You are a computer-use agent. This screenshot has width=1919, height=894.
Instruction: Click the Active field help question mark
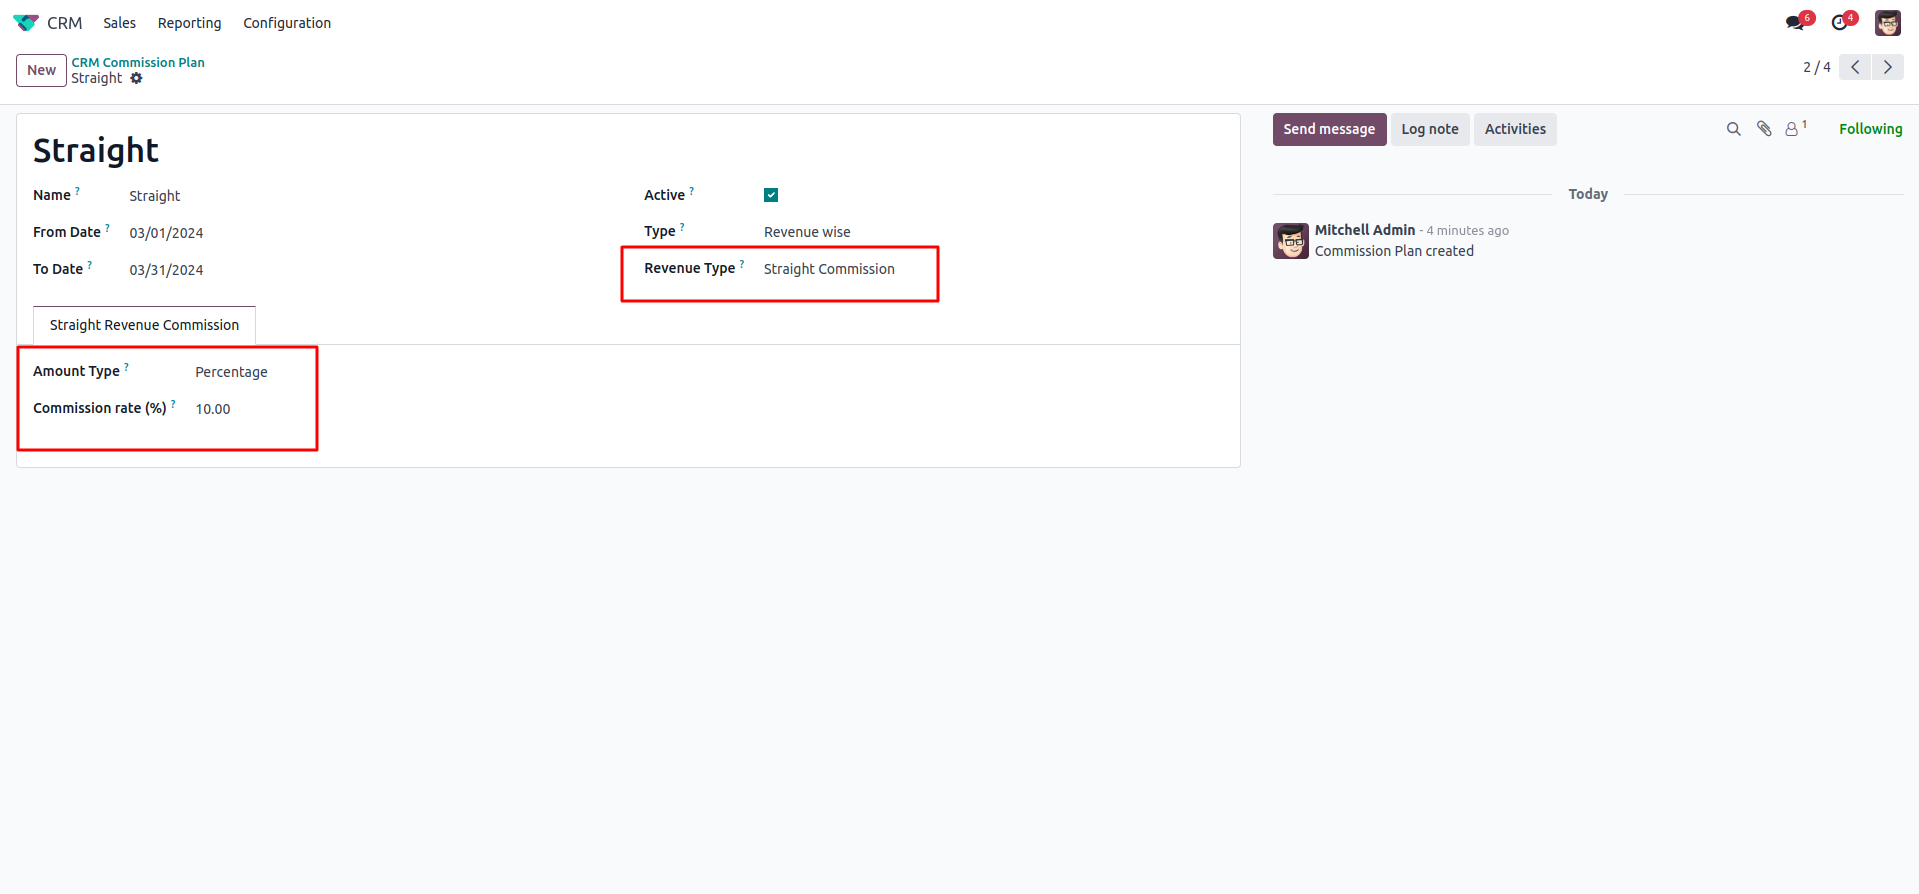pos(691,190)
